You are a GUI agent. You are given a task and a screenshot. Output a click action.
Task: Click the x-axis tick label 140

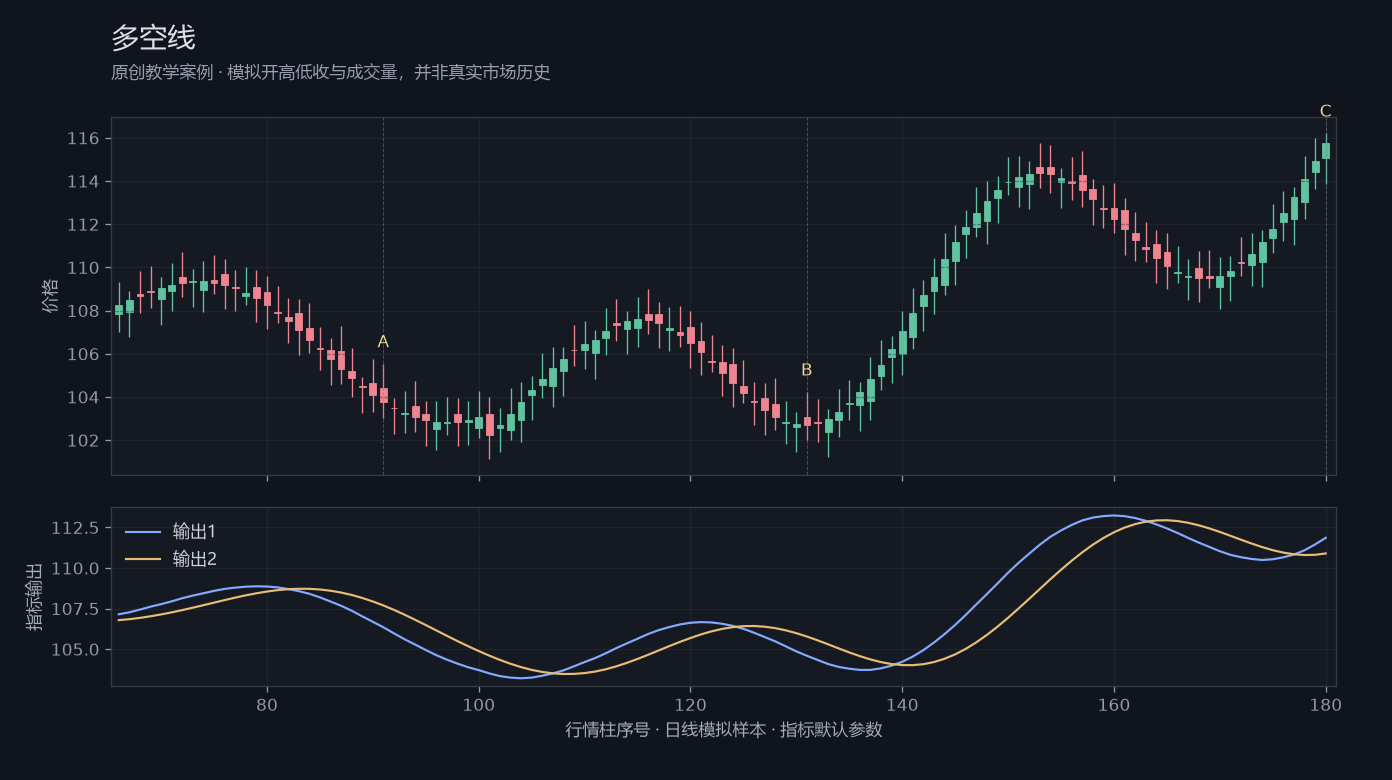pos(902,704)
